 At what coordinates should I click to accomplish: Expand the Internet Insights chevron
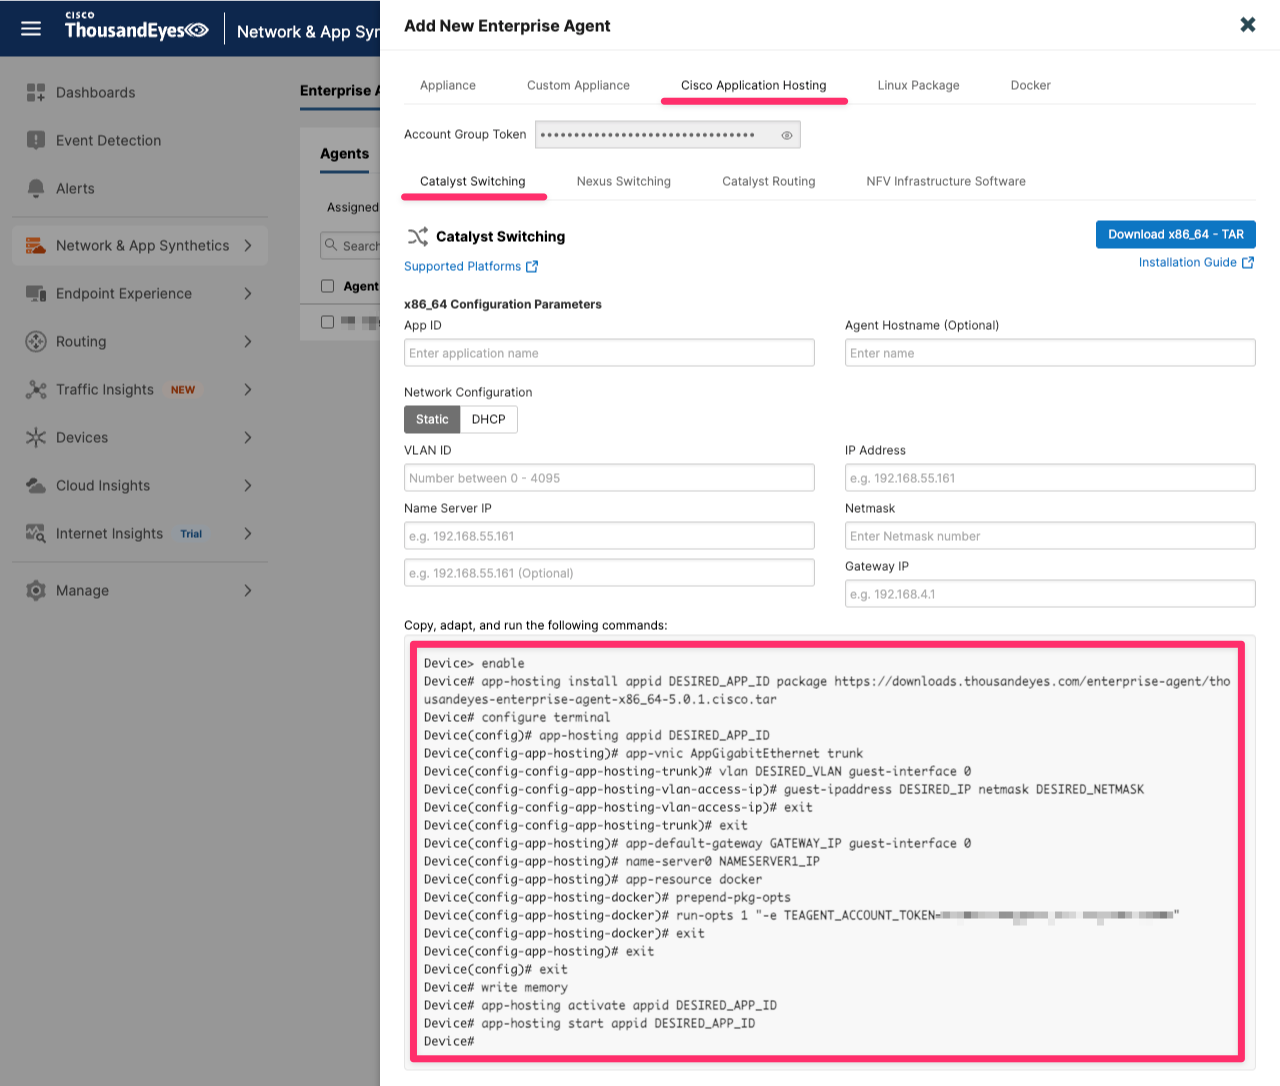tap(248, 533)
